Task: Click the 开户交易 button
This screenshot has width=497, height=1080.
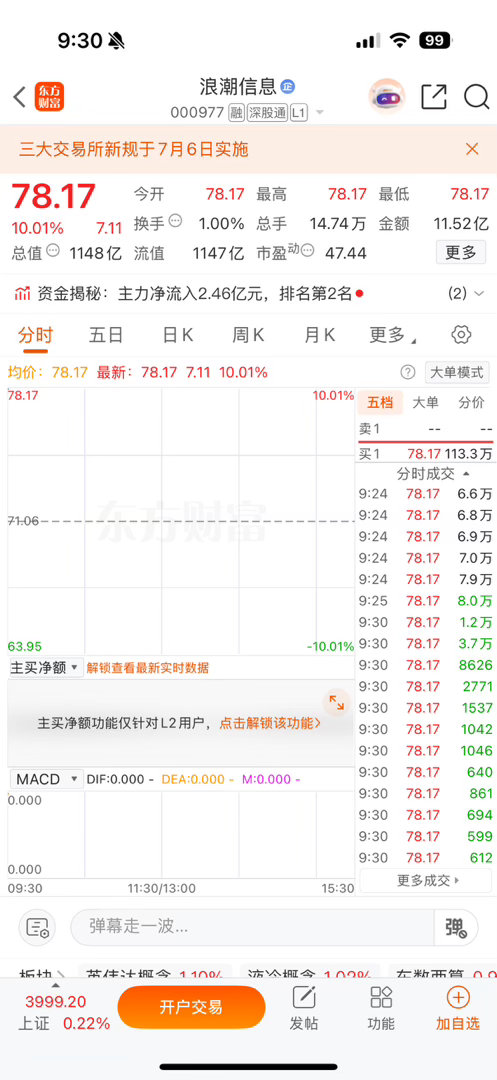Action: (x=191, y=1007)
